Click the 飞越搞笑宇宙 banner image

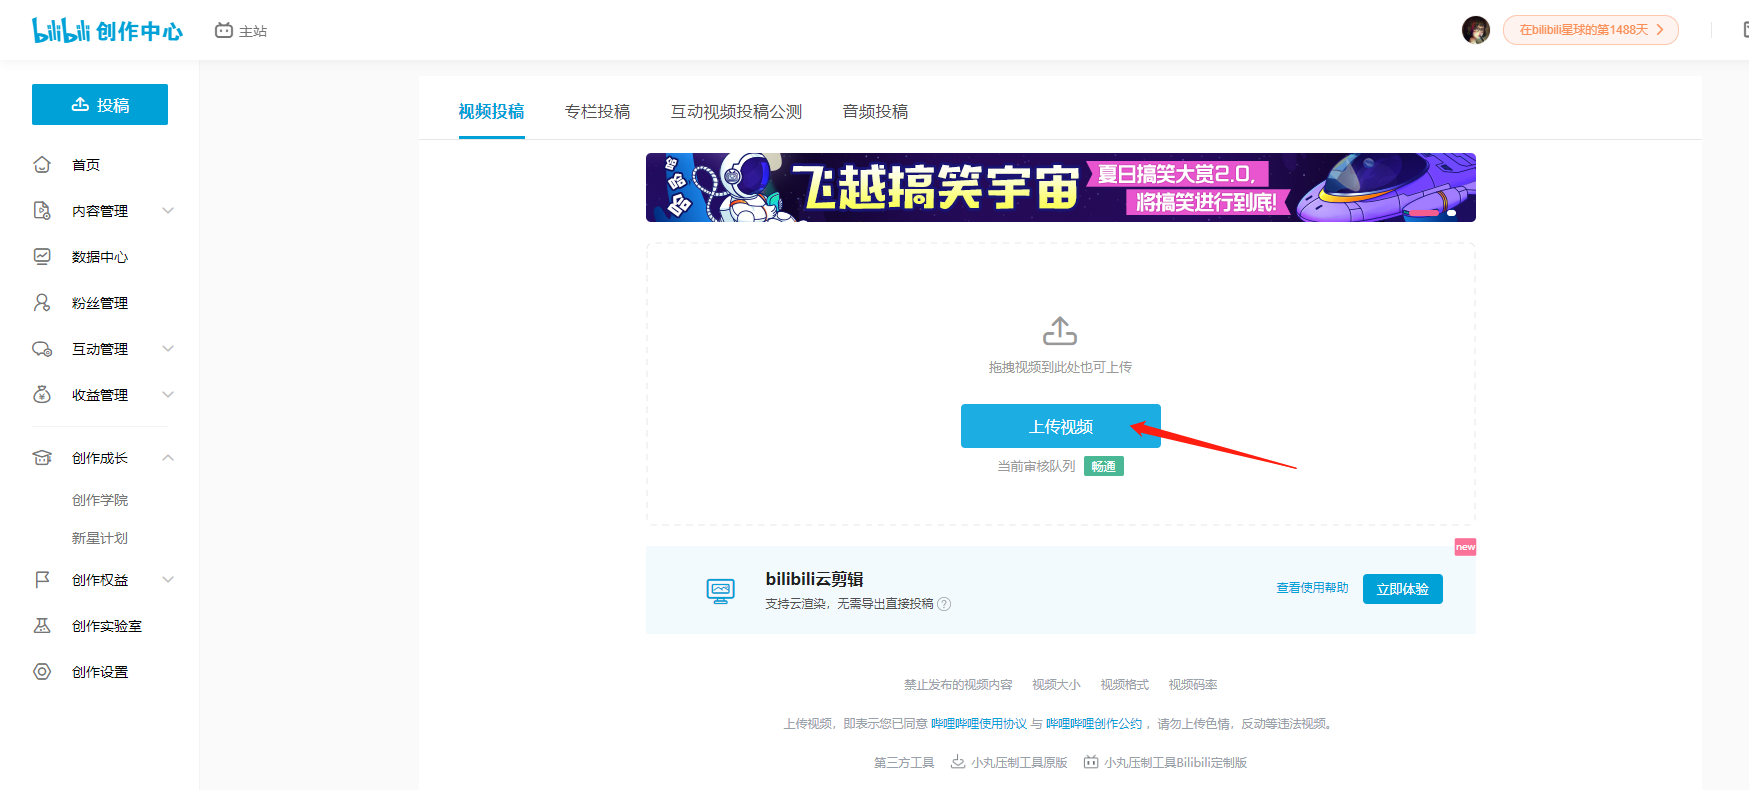click(1060, 187)
